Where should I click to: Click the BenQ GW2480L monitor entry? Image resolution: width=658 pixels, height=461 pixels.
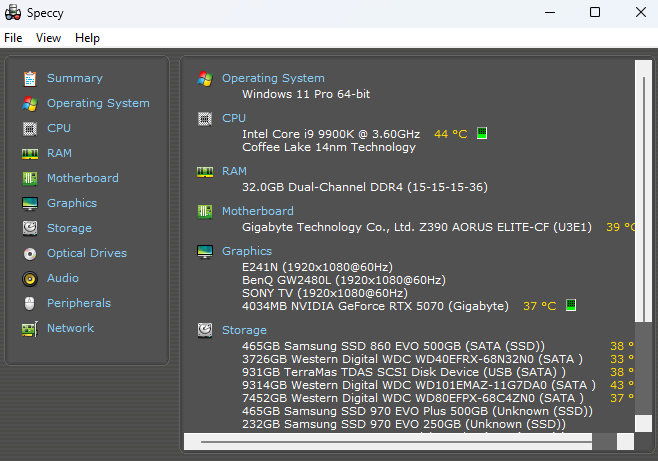(x=344, y=280)
